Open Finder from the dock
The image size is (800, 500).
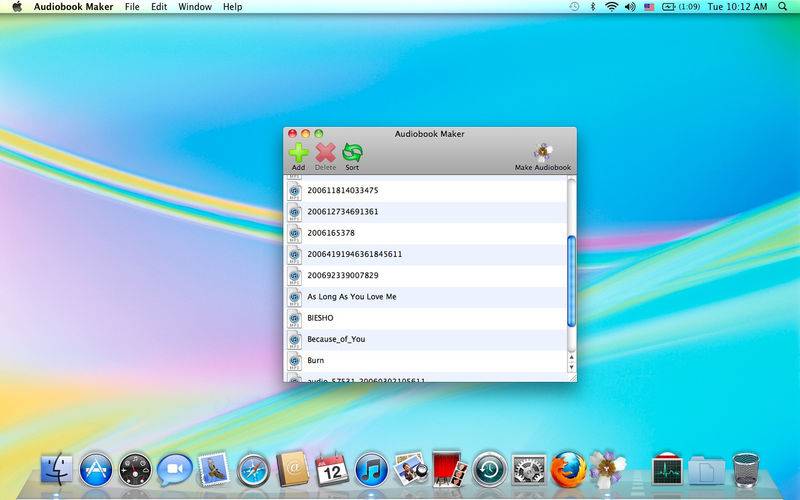click(x=56, y=468)
